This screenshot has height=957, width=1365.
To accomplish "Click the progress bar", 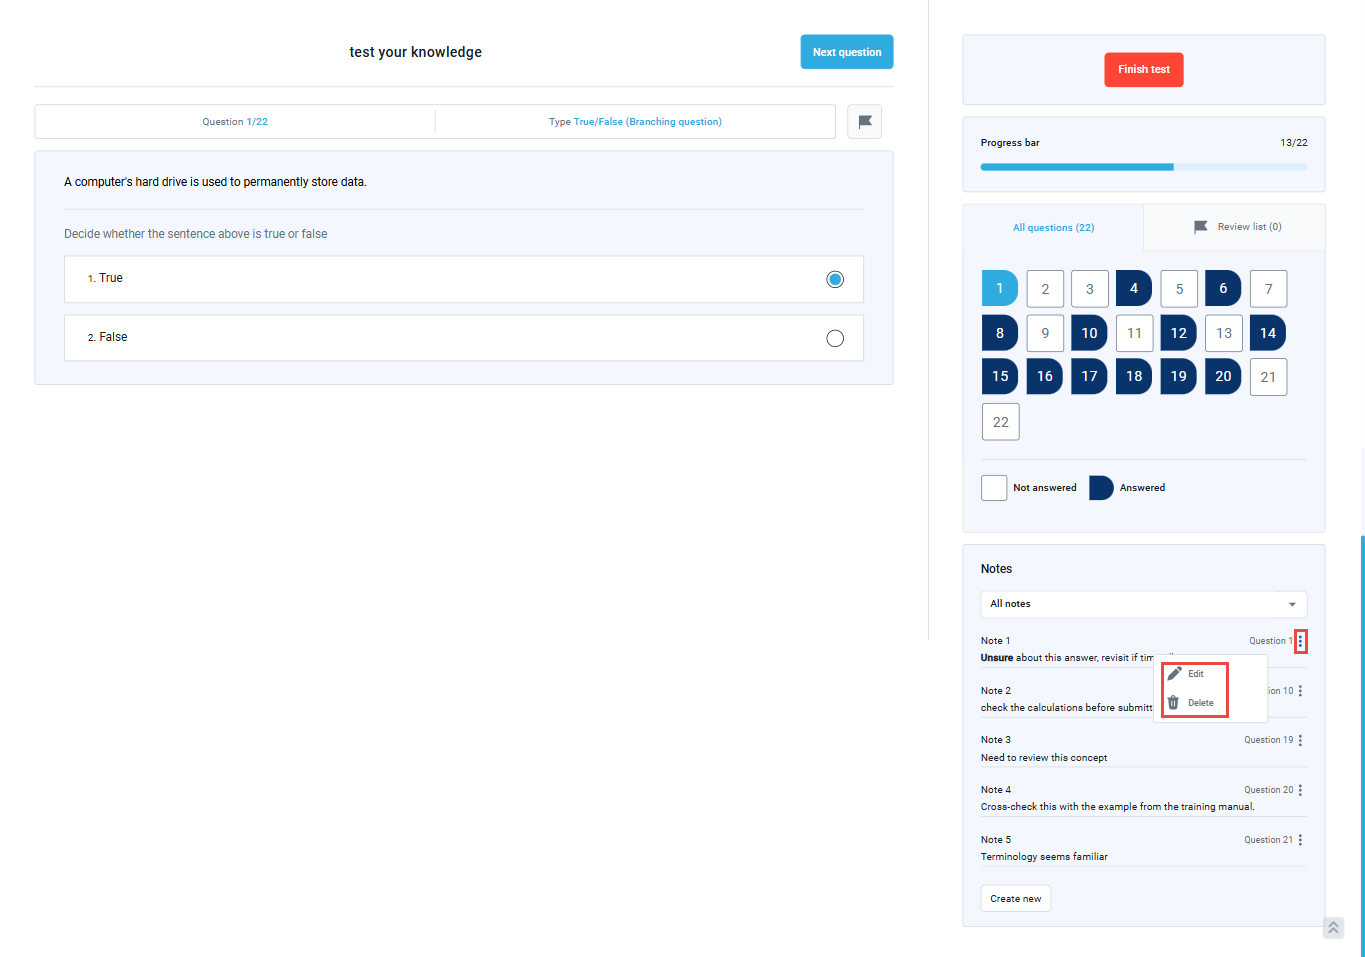I will pos(1144,167).
